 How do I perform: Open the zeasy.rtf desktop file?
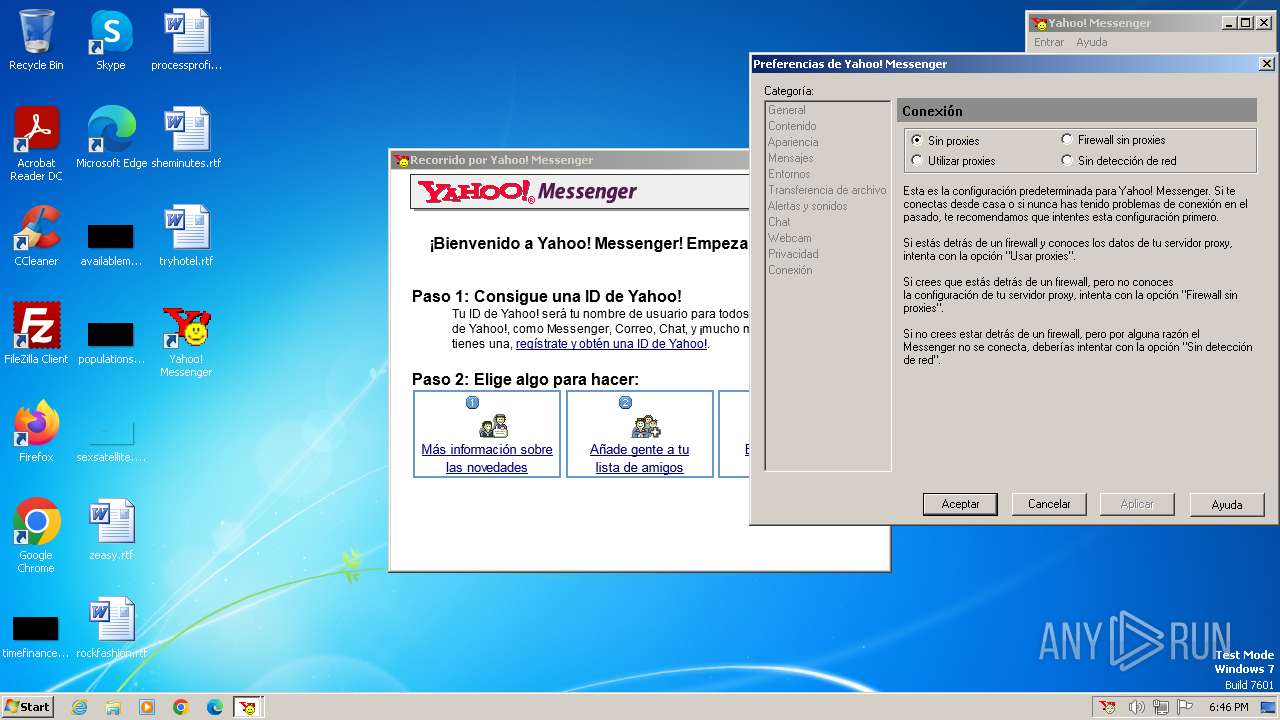point(111,530)
